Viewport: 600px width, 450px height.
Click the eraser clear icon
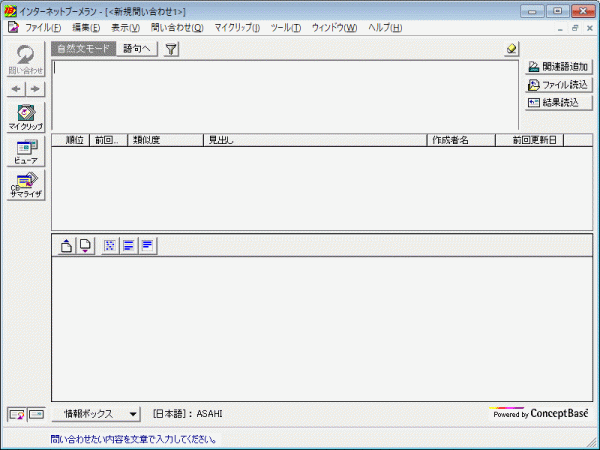coord(511,49)
